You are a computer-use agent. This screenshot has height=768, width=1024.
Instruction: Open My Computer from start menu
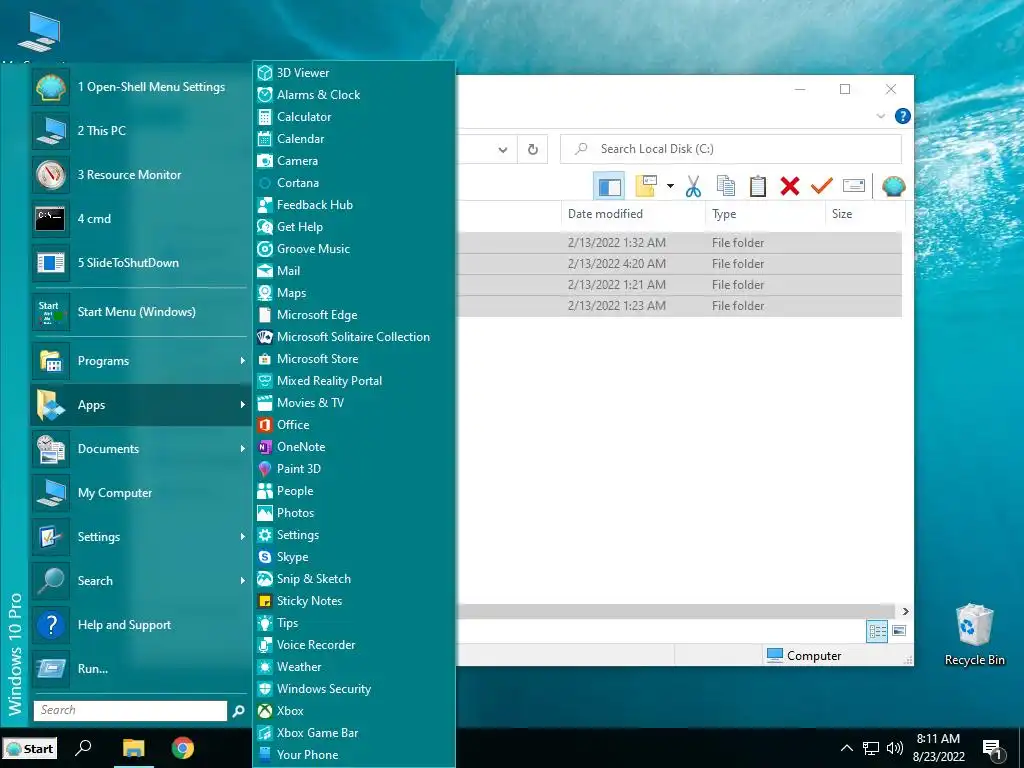[x=139, y=493]
